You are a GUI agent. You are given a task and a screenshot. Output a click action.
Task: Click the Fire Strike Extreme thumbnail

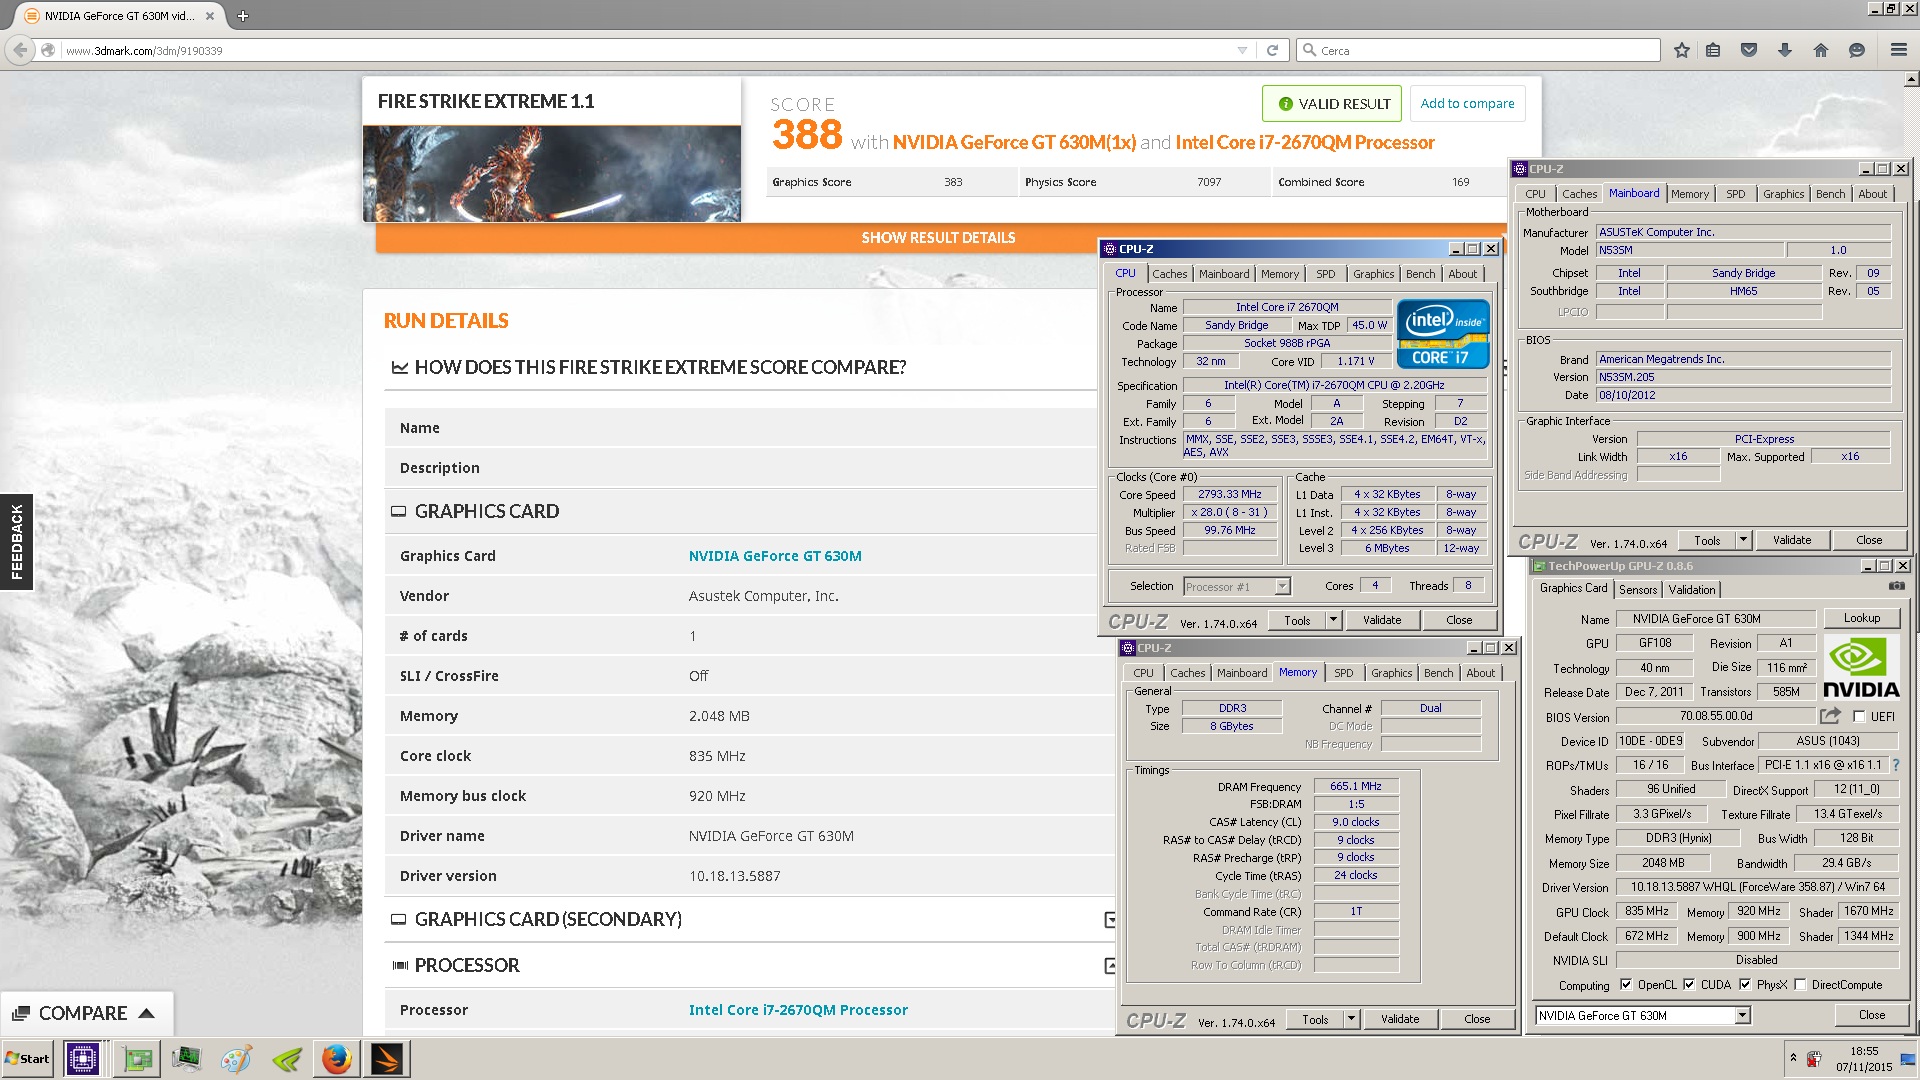[552, 173]
